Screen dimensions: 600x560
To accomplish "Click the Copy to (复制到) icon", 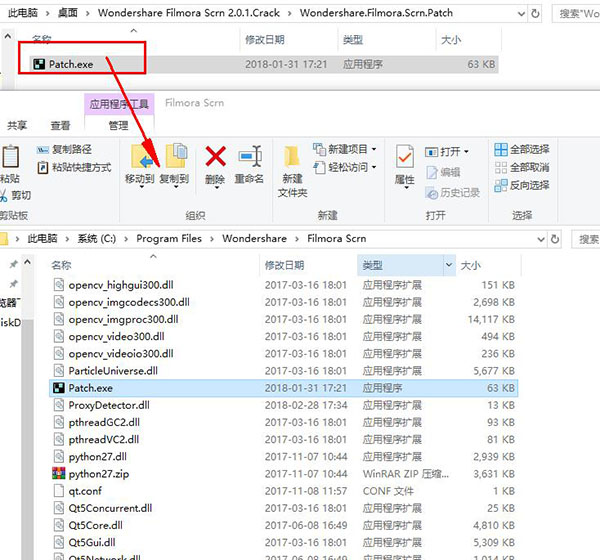I will click(x=174, y=160).
